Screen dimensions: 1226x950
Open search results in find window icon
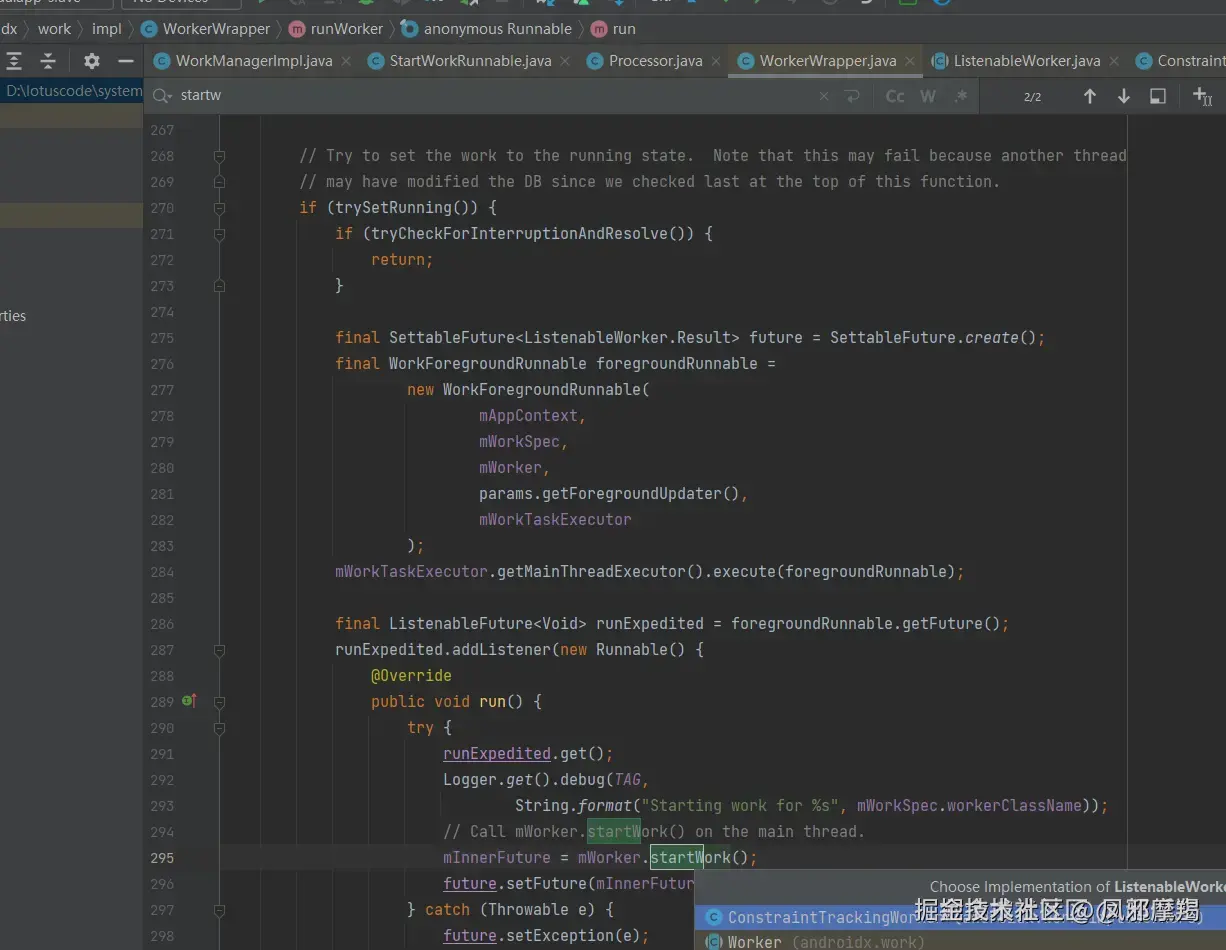point(1158,97)
